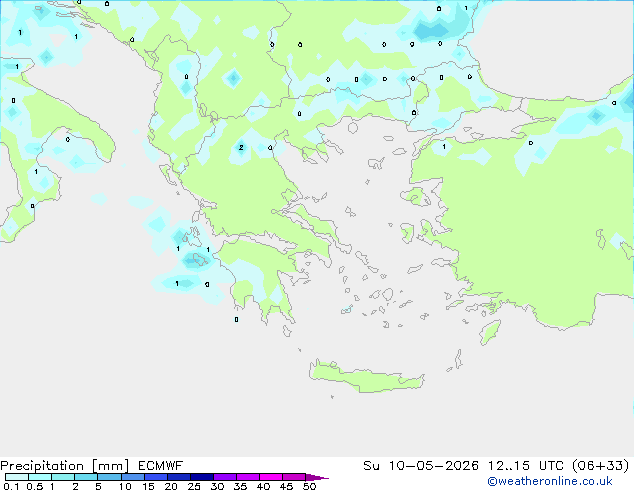Pick the 20–25 mm dark blue swatch
The height and width of the screenshot is (490, 634).
pos(178,477)
